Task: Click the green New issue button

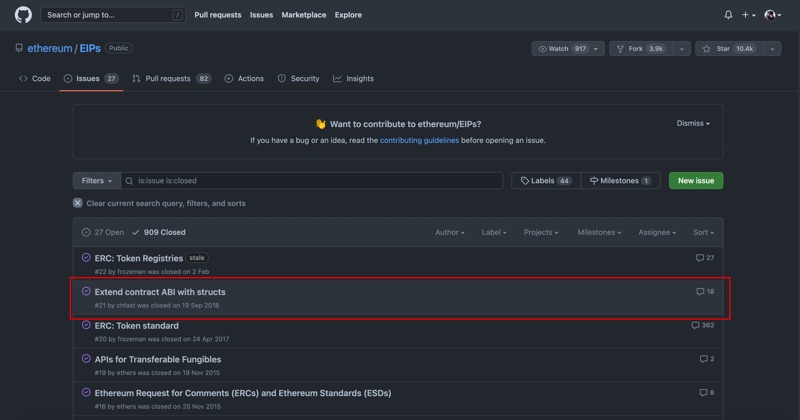Action: [695, 181]
